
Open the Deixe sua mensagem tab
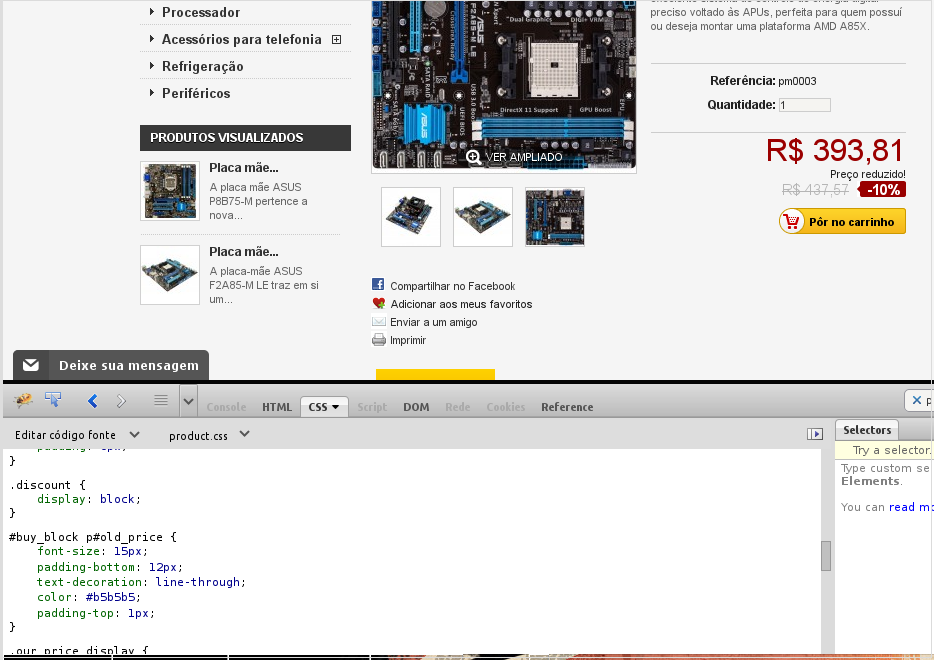[111, 365]
